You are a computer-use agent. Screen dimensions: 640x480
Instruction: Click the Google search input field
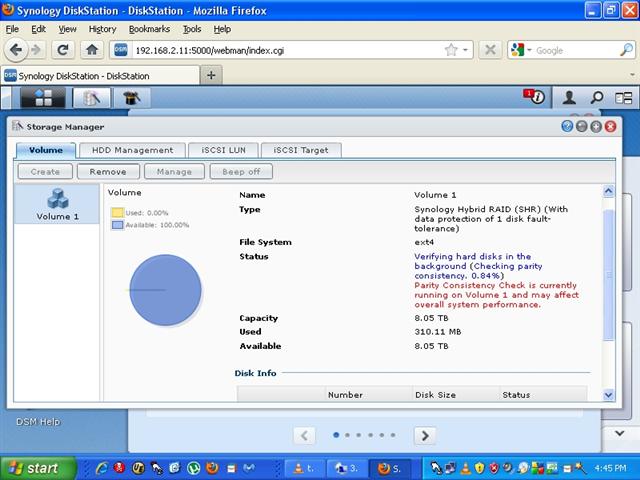576,51
